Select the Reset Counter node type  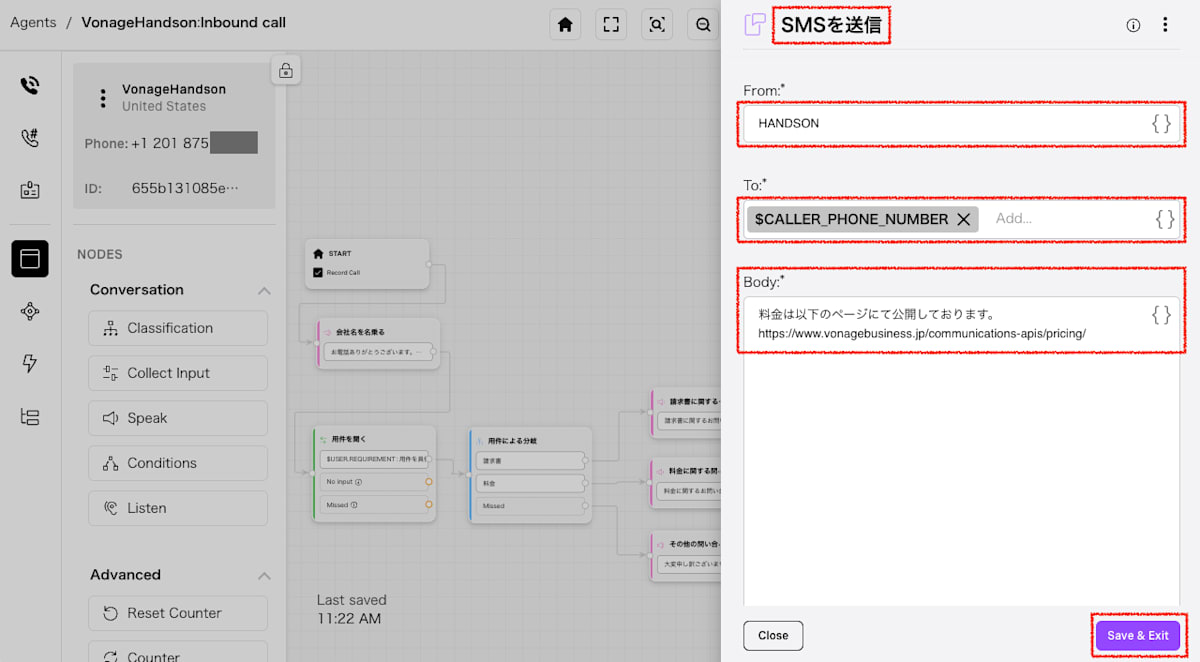178,613
